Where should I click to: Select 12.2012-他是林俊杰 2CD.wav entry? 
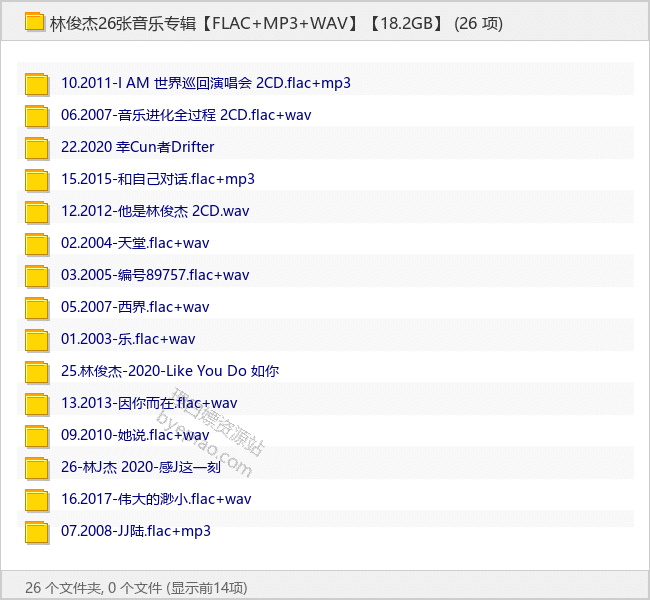tap(155, 211)
